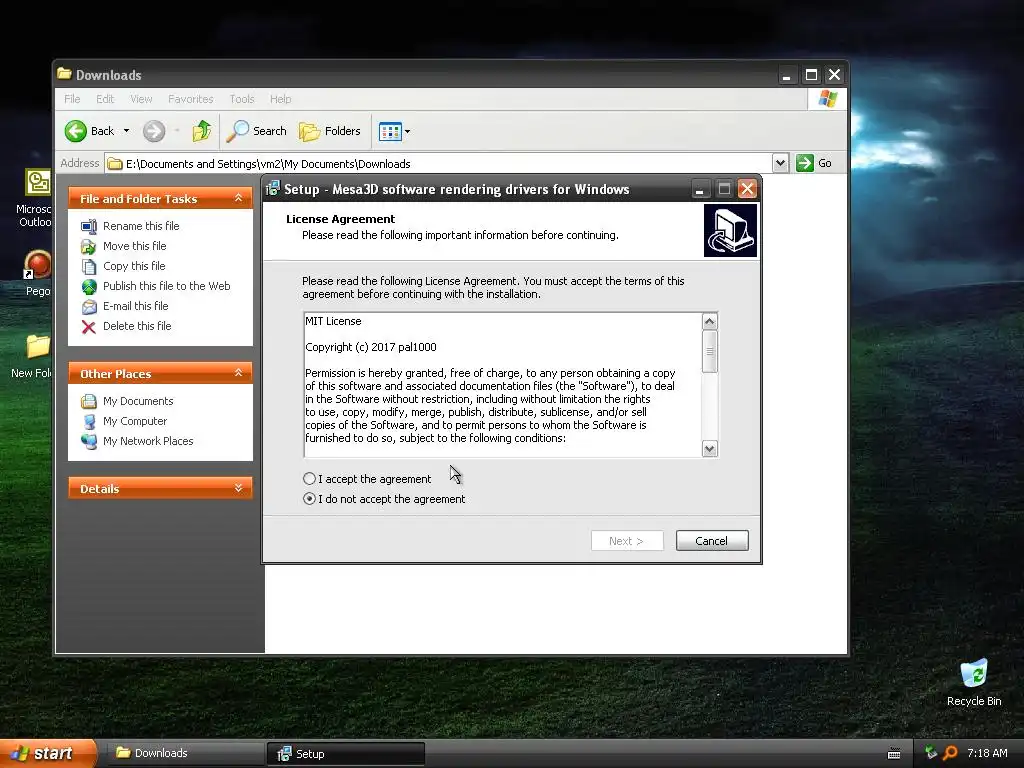
Task: Go back using the green Back arrow
Action: pyautogui.click(x=76, y=131)
